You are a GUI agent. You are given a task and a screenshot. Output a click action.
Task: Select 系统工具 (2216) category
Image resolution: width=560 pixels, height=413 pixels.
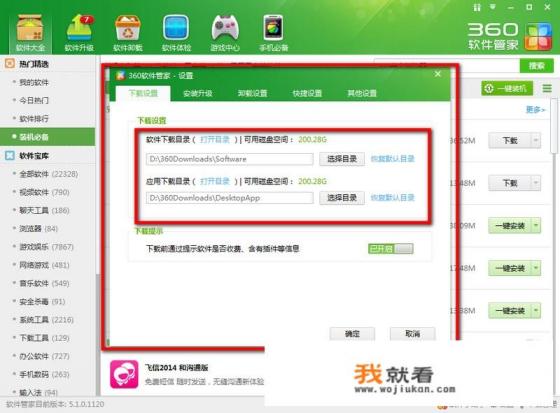(x=46, y=320)
